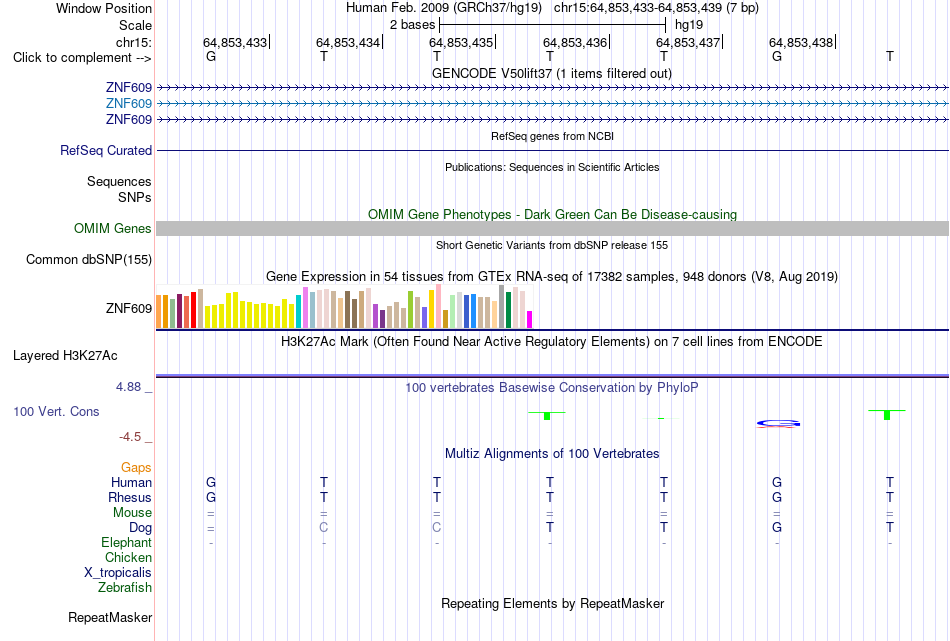Click the Sequences track label
This screenshot has height=641, width=950.
point(119,181)
